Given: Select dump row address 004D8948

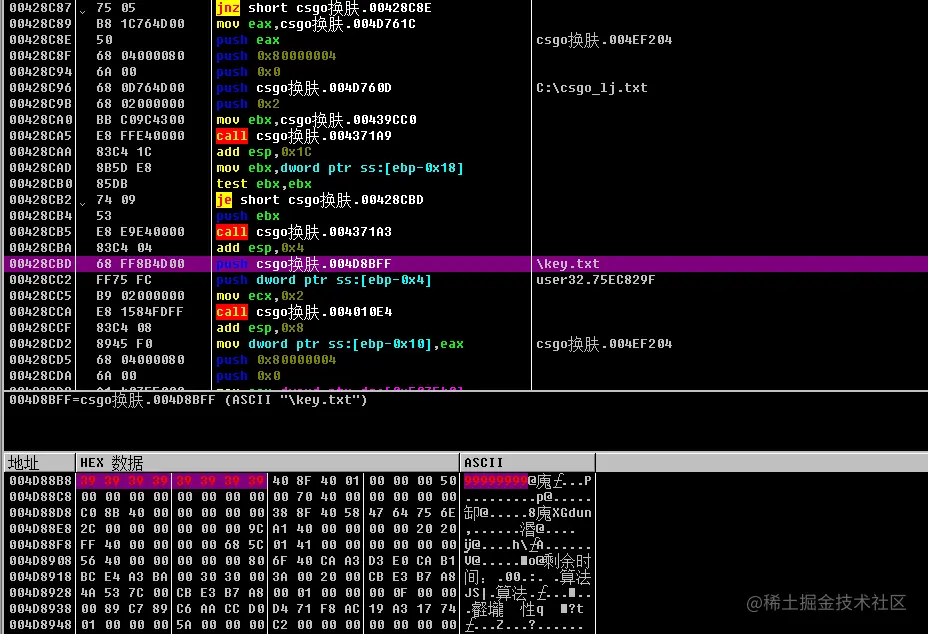Looking at the screenshot, I should click(x=40, y=625).
